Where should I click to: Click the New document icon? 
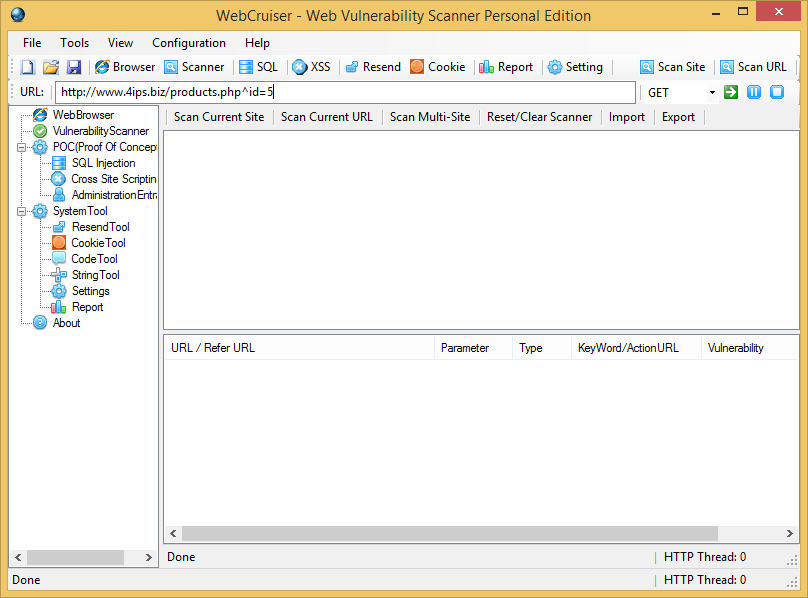click(28, 67)
